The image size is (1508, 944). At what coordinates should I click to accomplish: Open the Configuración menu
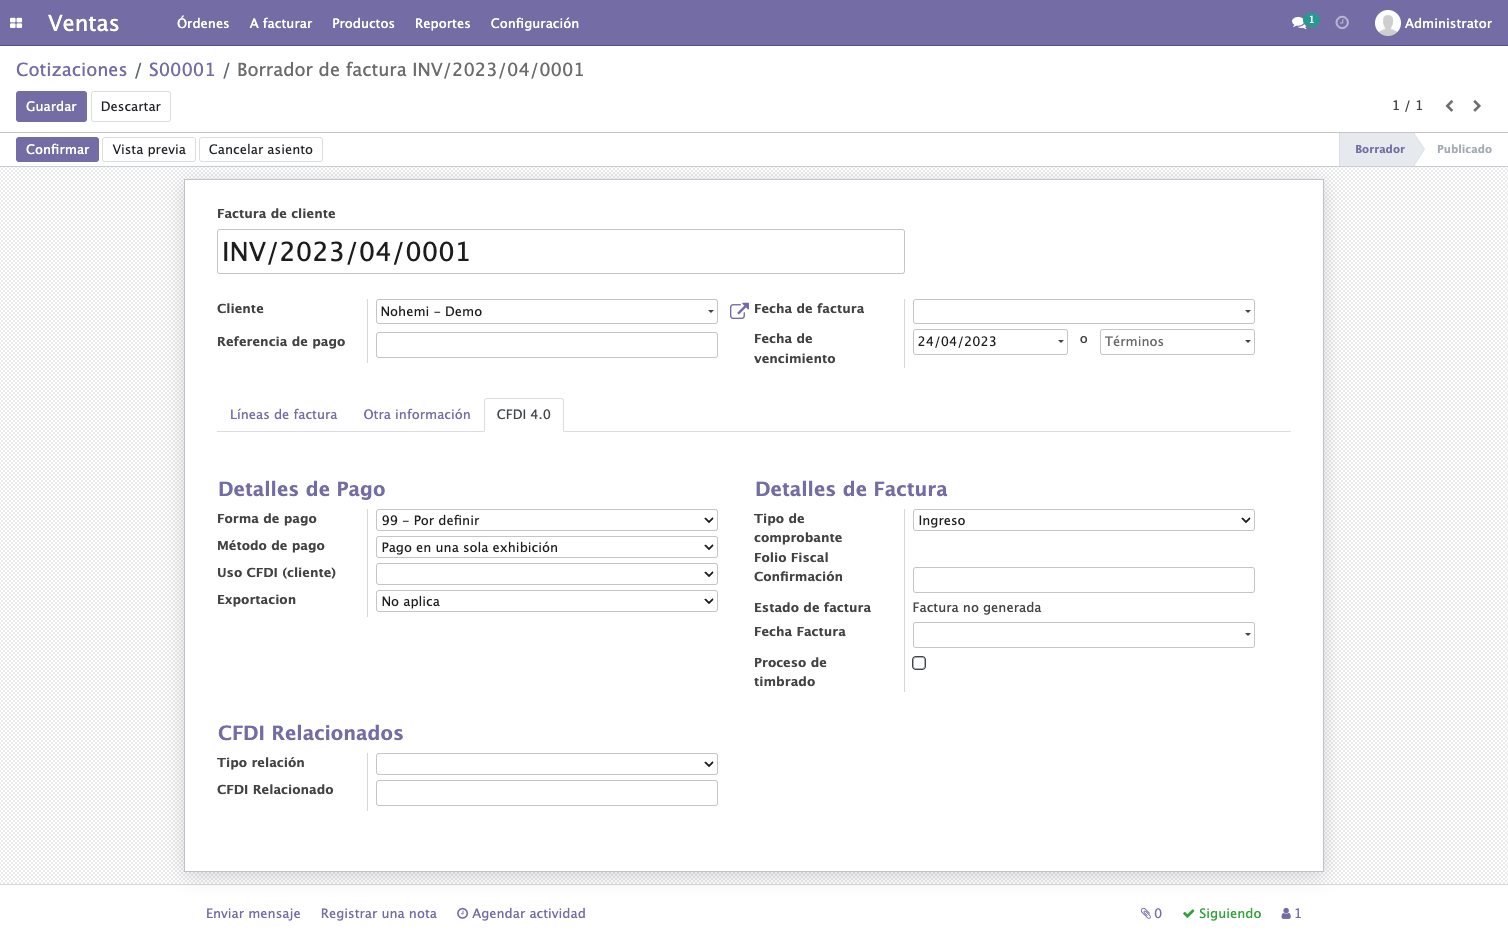pos(535,23)
